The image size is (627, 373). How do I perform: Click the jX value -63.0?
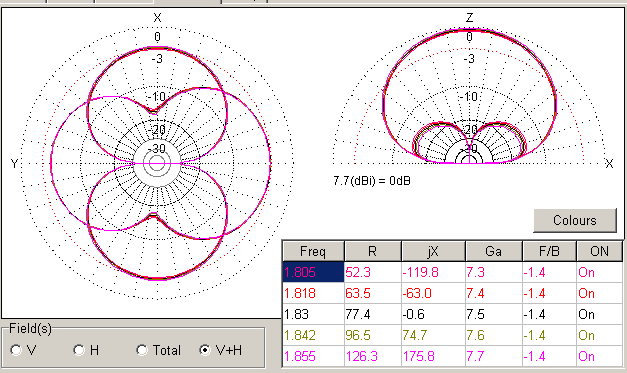coord(433,293)
